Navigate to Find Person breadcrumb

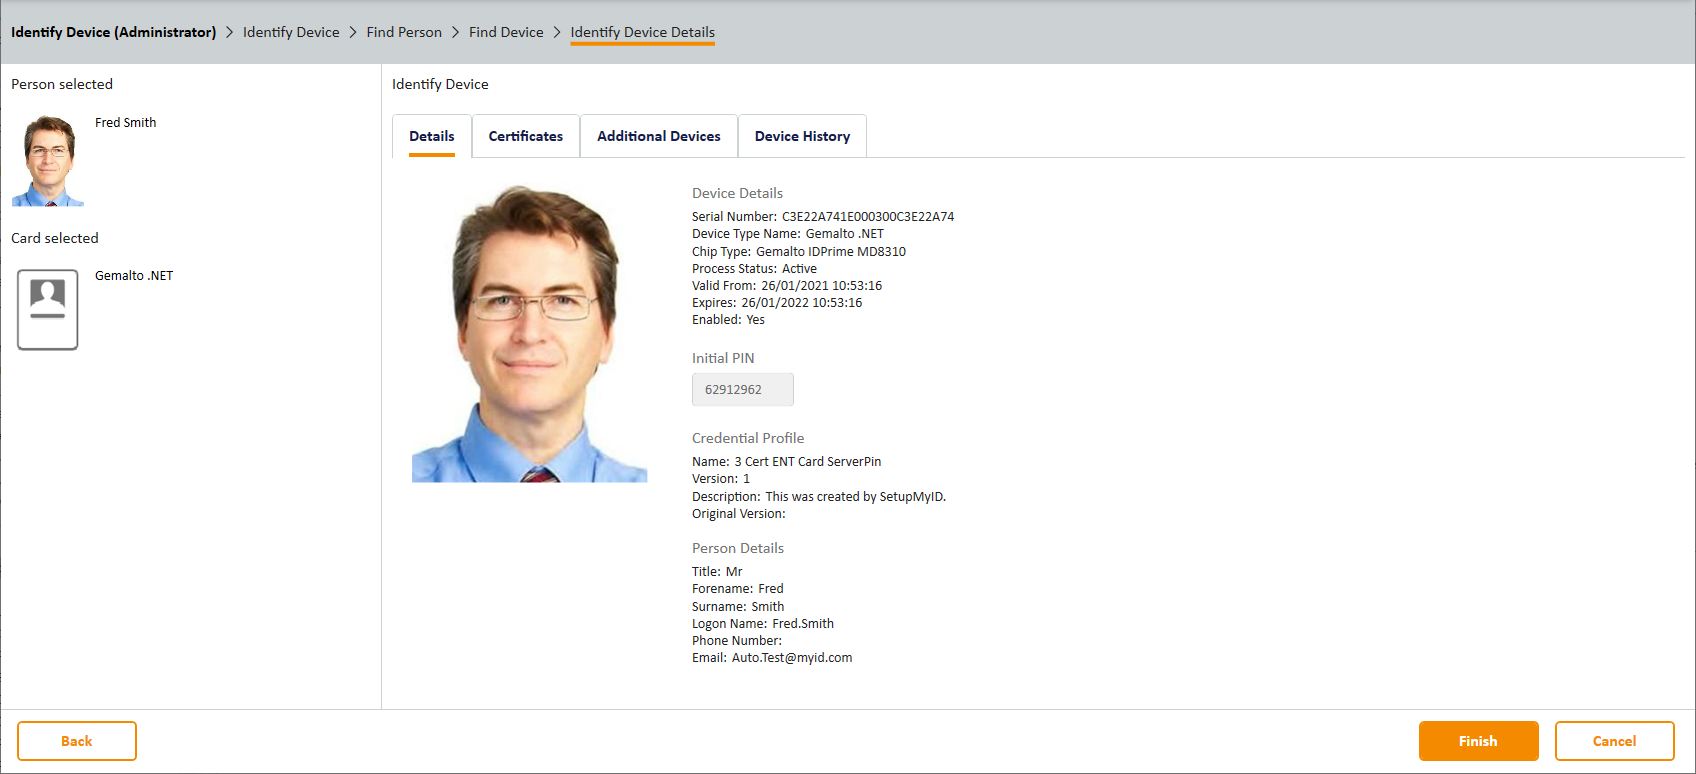(x=404, y=32)
